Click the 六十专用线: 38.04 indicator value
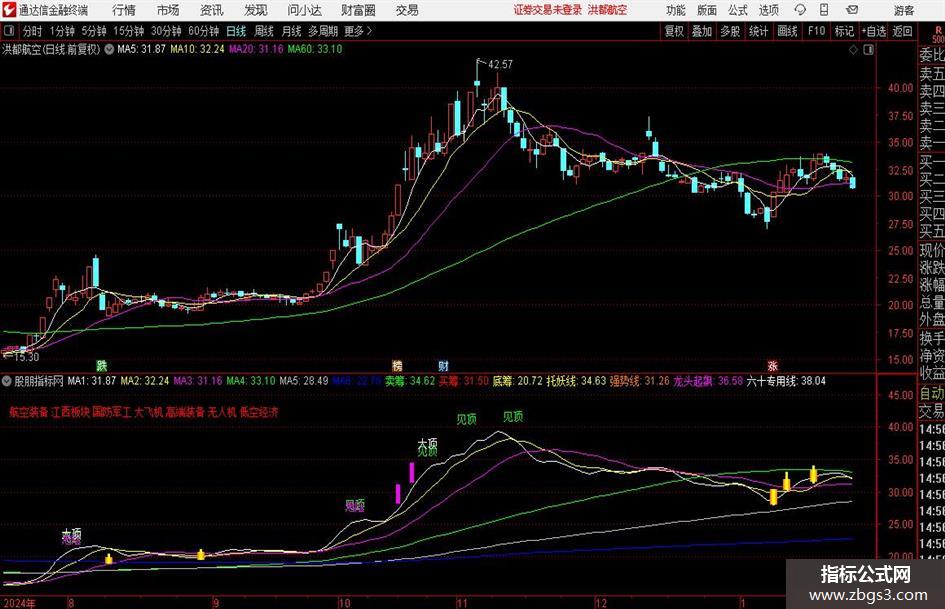 (786, 381)
